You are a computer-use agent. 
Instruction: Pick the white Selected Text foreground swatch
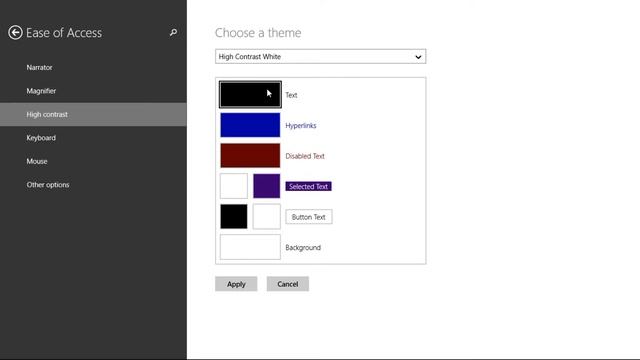234,186
